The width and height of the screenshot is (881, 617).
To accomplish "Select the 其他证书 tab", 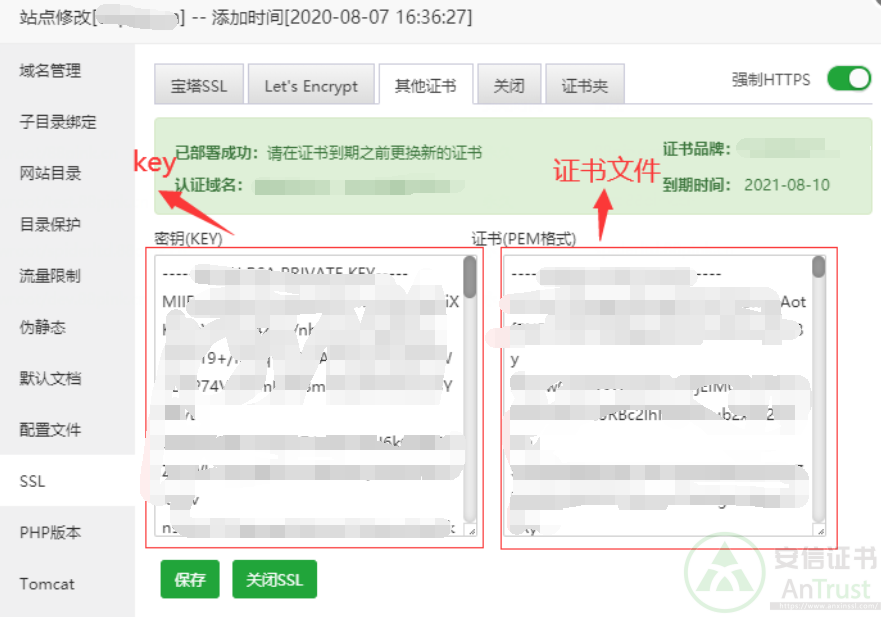I will point(425,86).
